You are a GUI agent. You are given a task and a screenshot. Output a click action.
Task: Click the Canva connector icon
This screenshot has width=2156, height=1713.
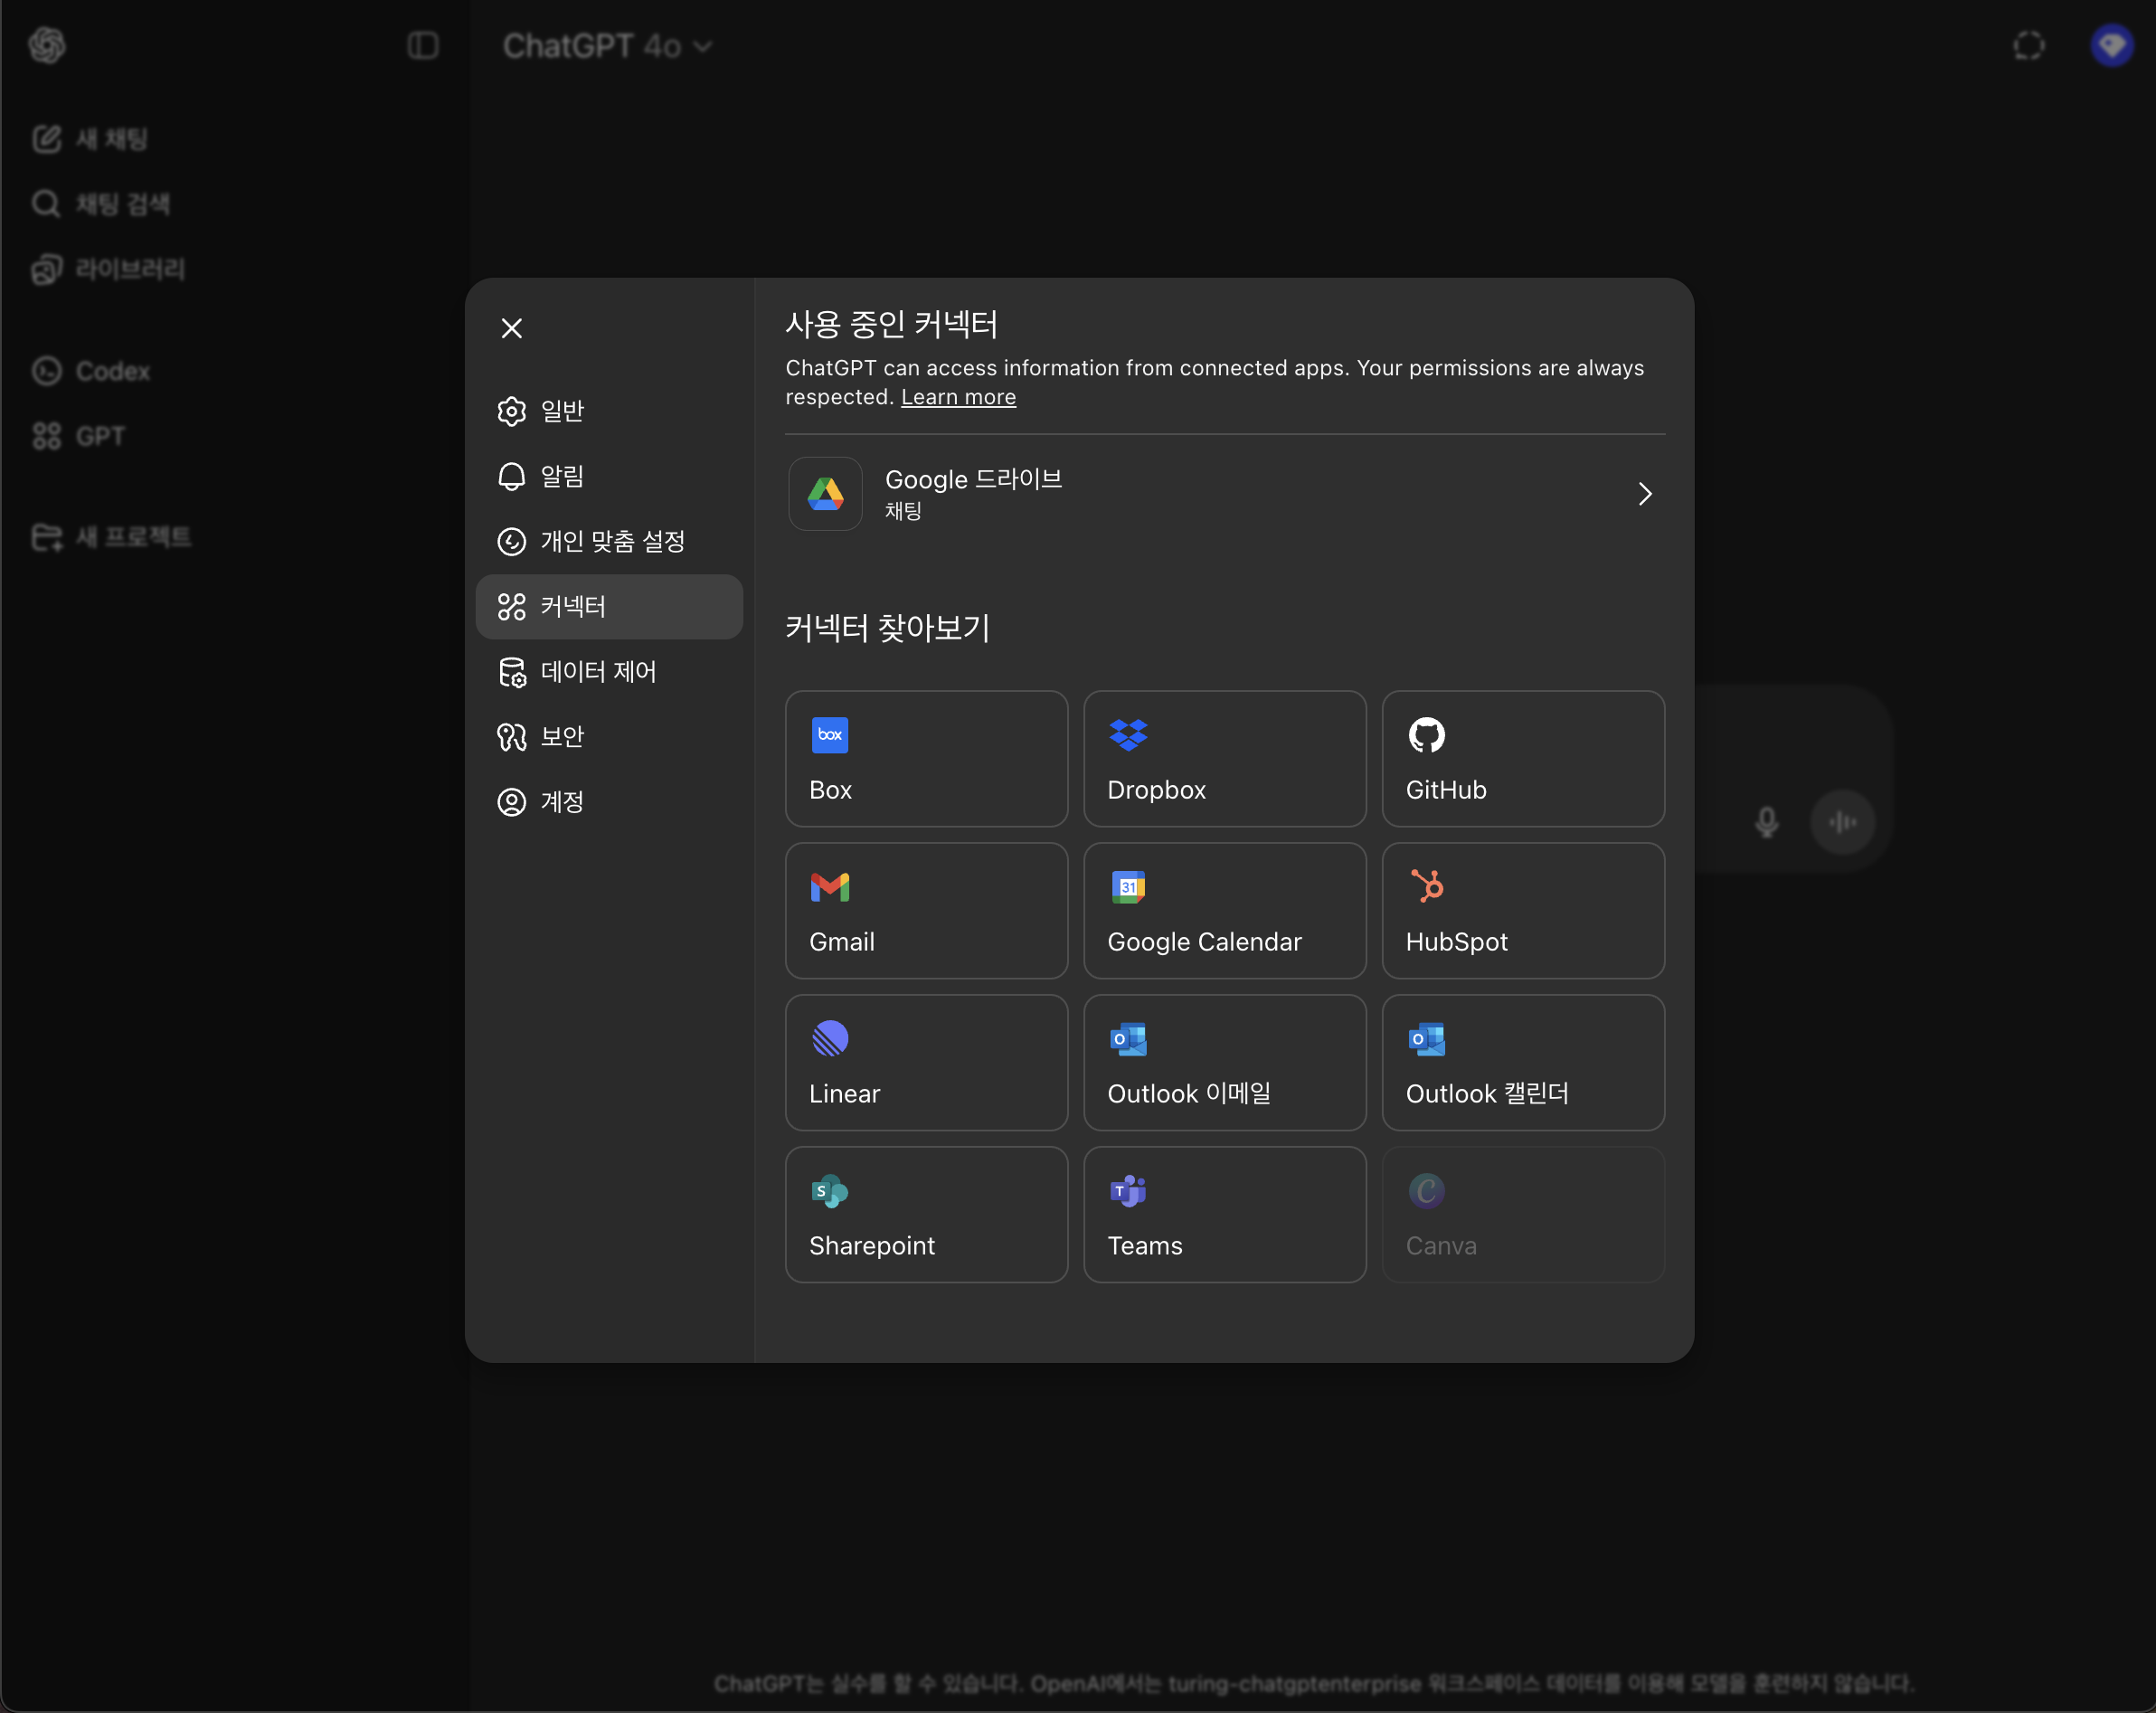point(1426,1191)
